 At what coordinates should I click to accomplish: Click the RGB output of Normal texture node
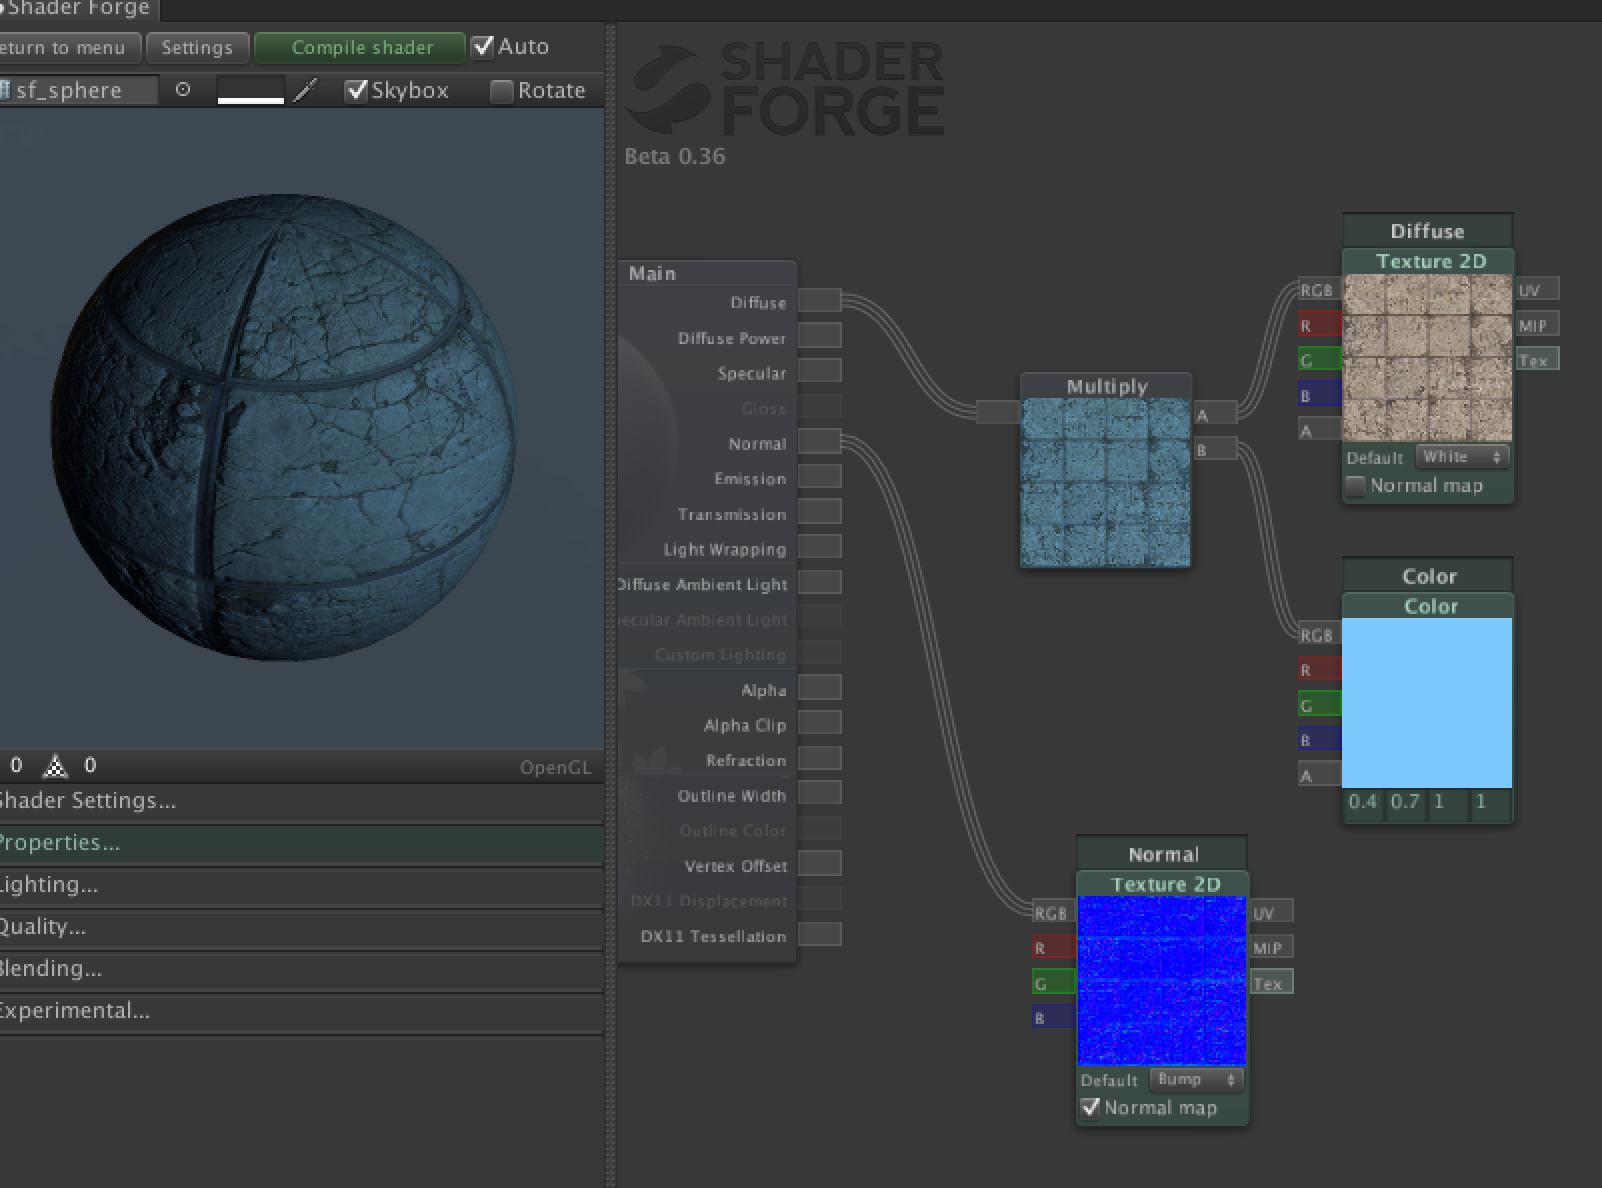click(x=1054, y=913)
